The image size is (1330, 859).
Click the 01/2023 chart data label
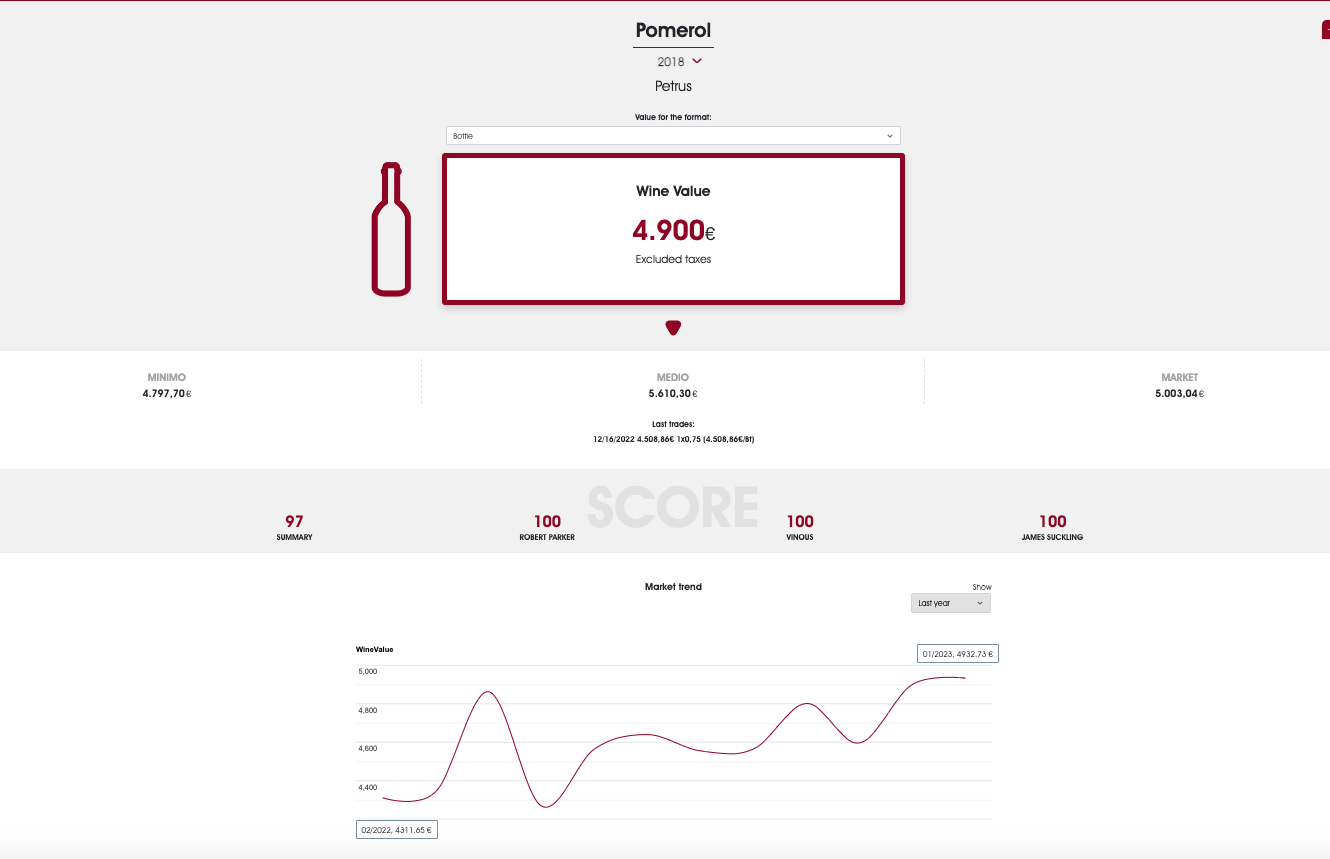pos(958,653)
